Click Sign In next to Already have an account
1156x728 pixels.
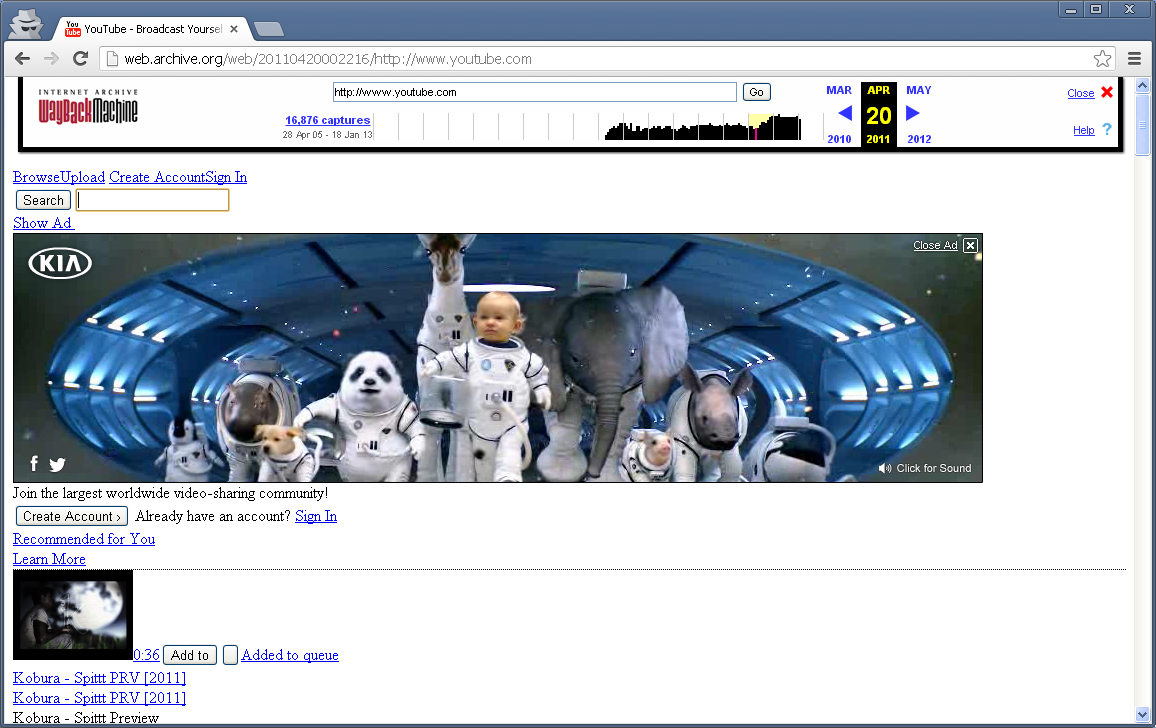[x=316, y=516]
